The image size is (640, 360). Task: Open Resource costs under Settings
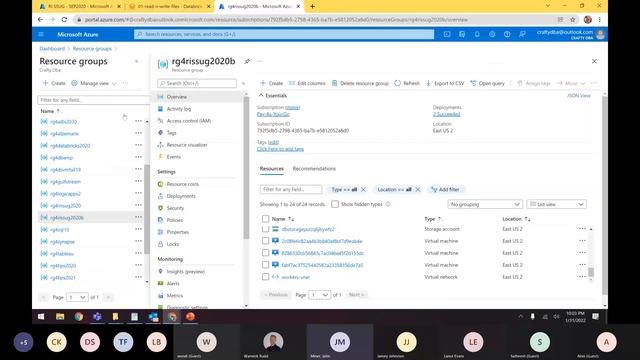point(182,184)
